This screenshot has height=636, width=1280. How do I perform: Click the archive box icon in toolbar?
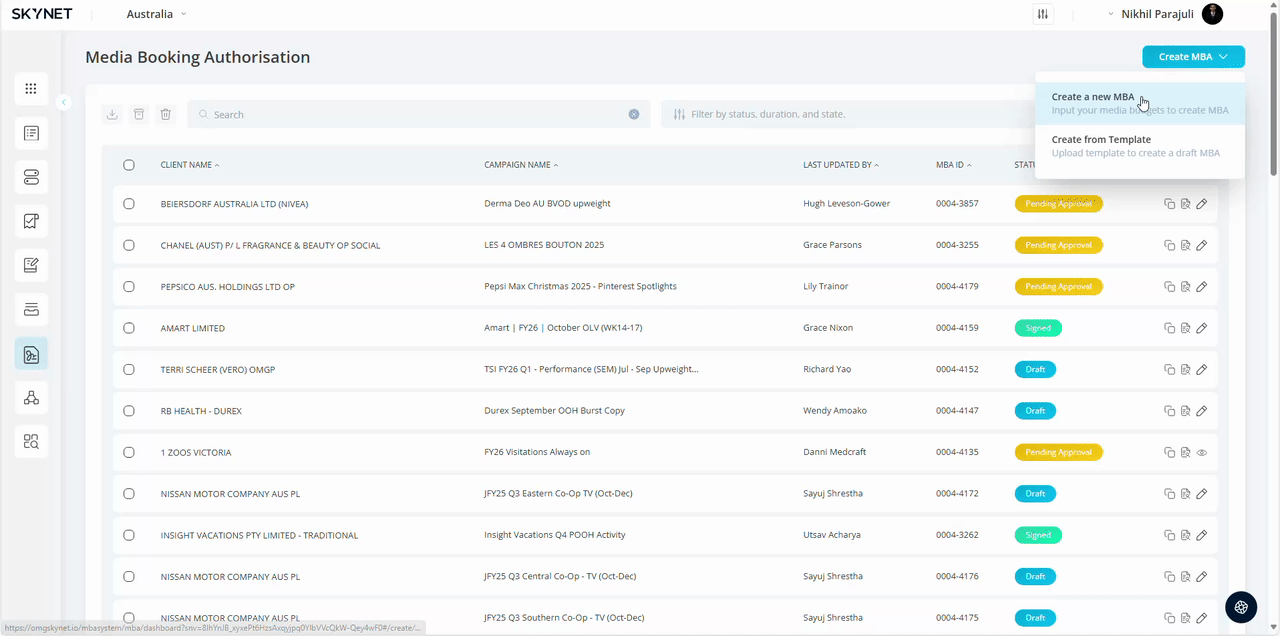pos(139,114)
